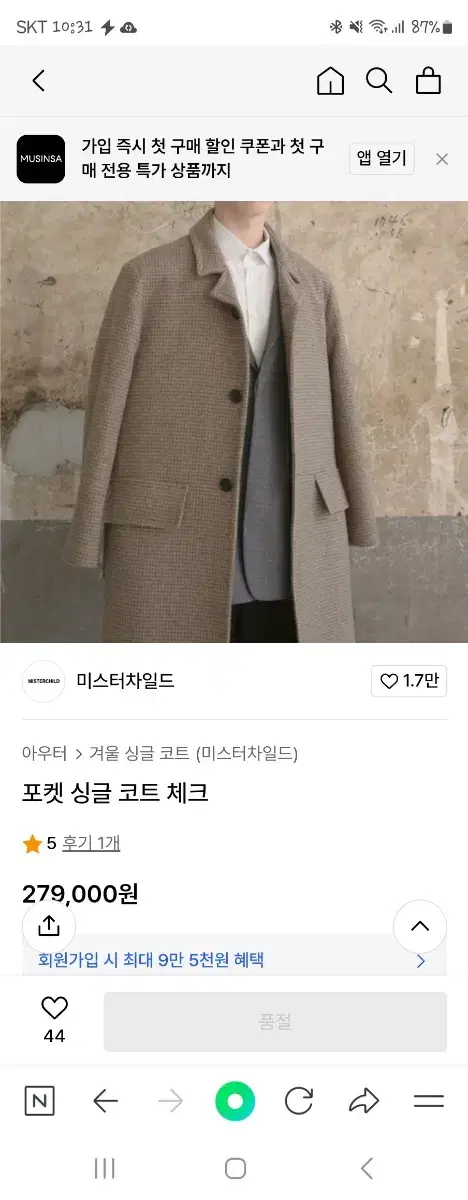View the coat product image
The image size is (468, 1200).
(234, 422)
